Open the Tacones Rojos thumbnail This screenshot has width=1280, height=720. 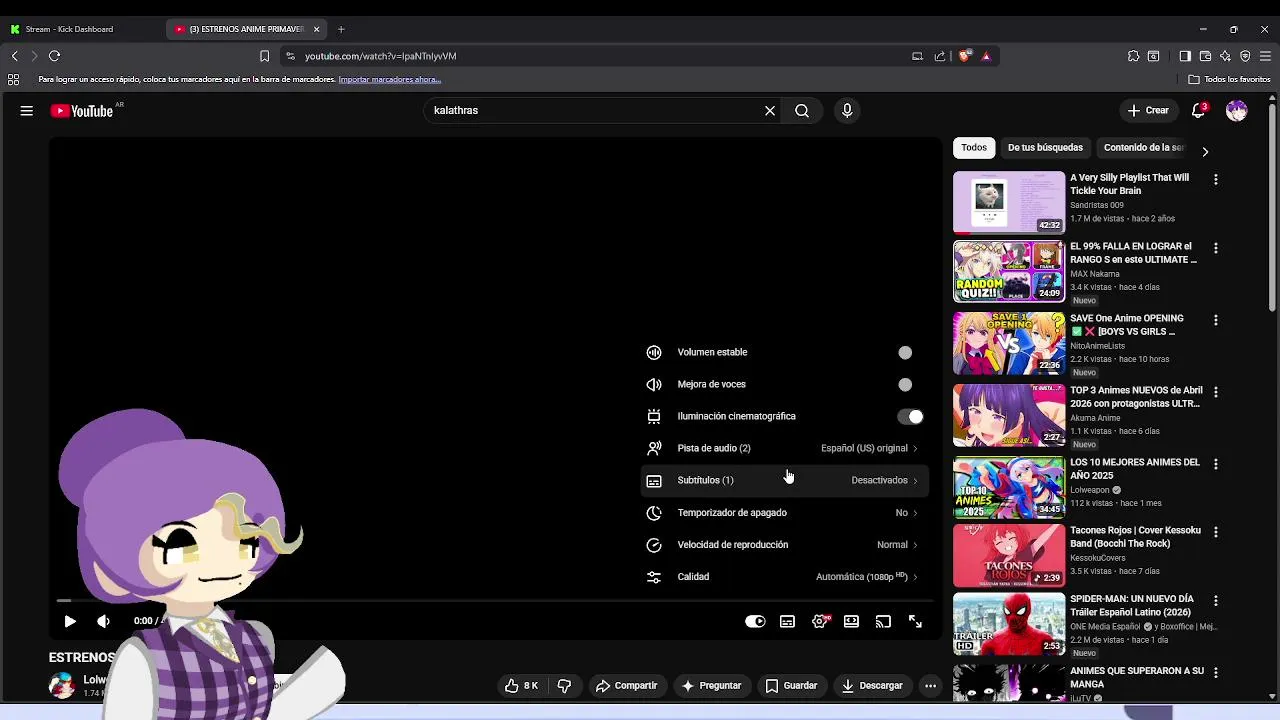coord(1009,555)
